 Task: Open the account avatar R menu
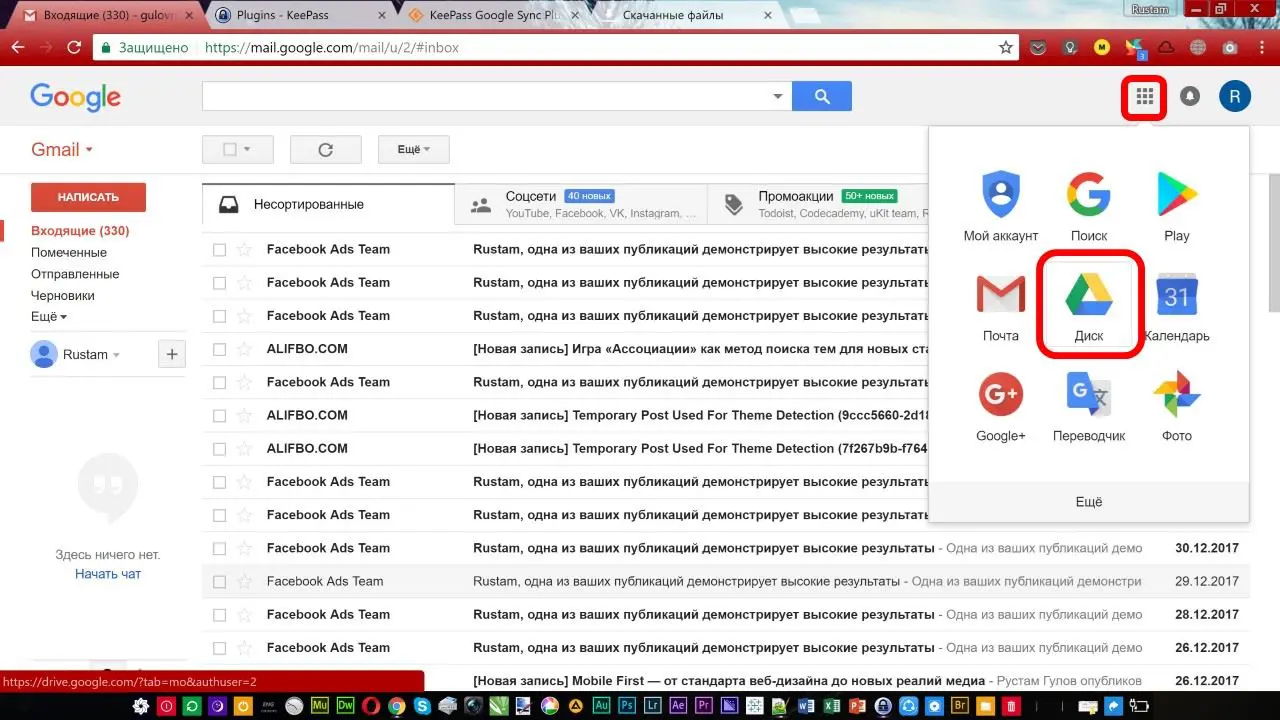(x=1235, y=96)
